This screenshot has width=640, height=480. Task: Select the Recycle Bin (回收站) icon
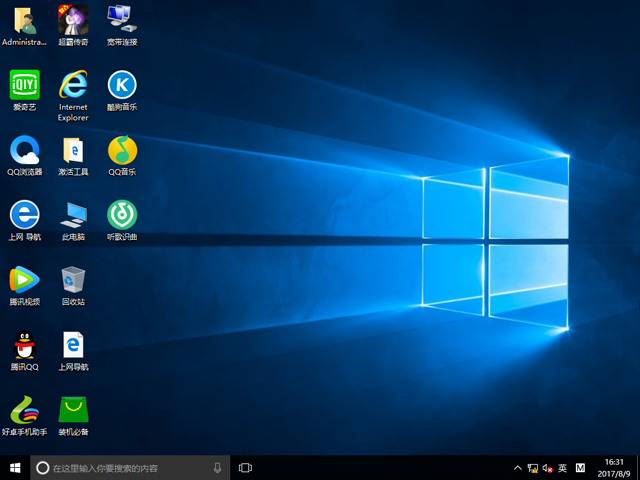pos(73,278)
